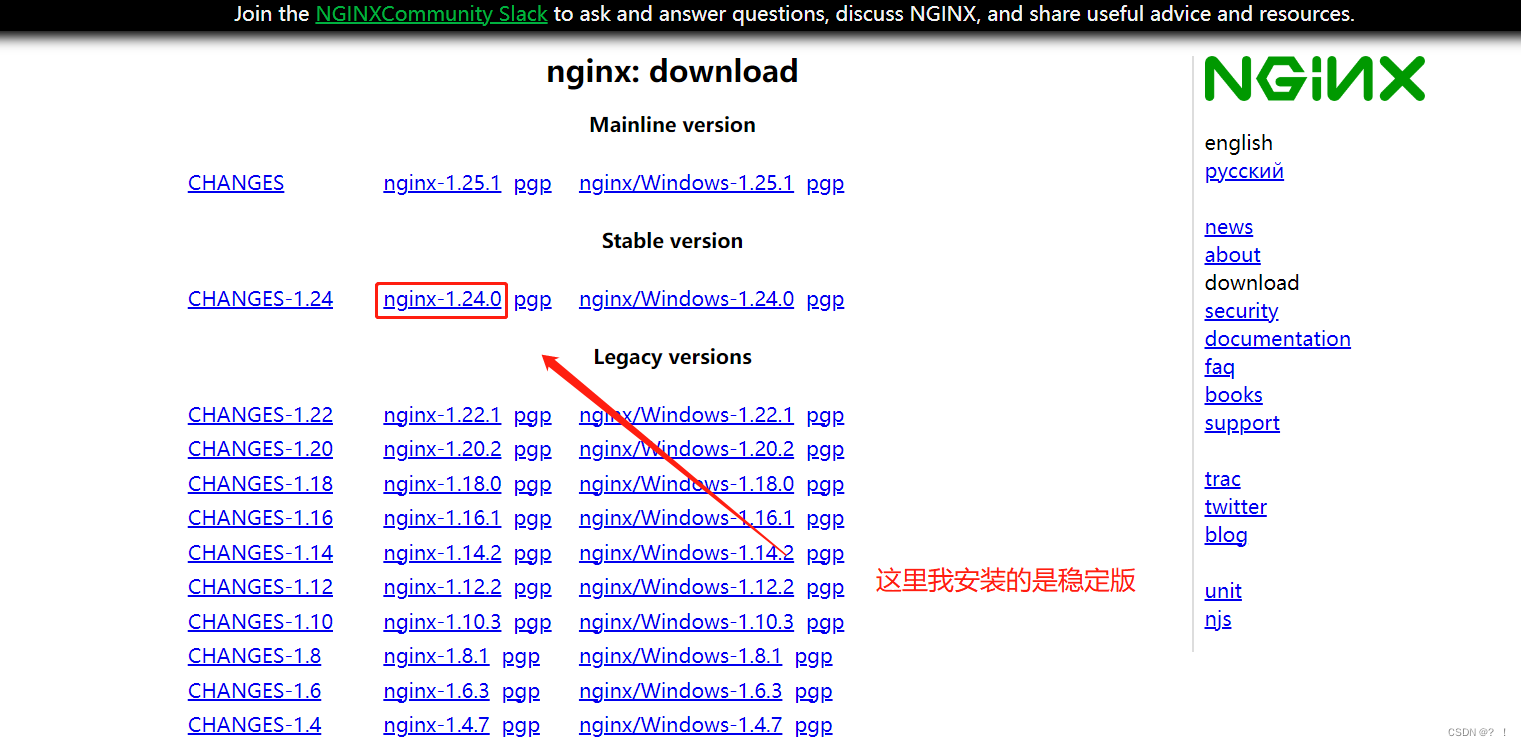Download nginx-1.10.3 source
Image resolution: width=1521 pixels, height=746 pixels.
coord(442,622)
